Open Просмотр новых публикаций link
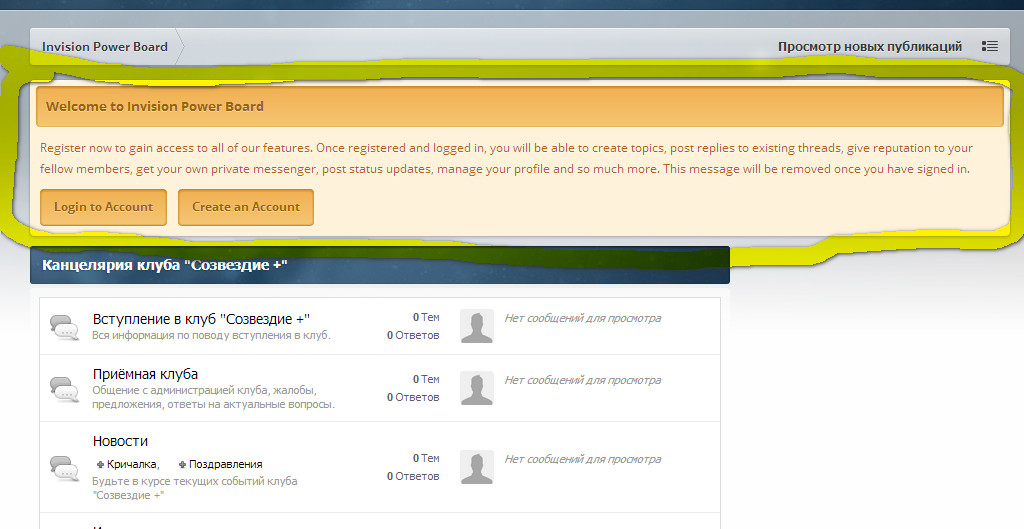Screen dimensions: 1024x529 [x=869, y=47]
